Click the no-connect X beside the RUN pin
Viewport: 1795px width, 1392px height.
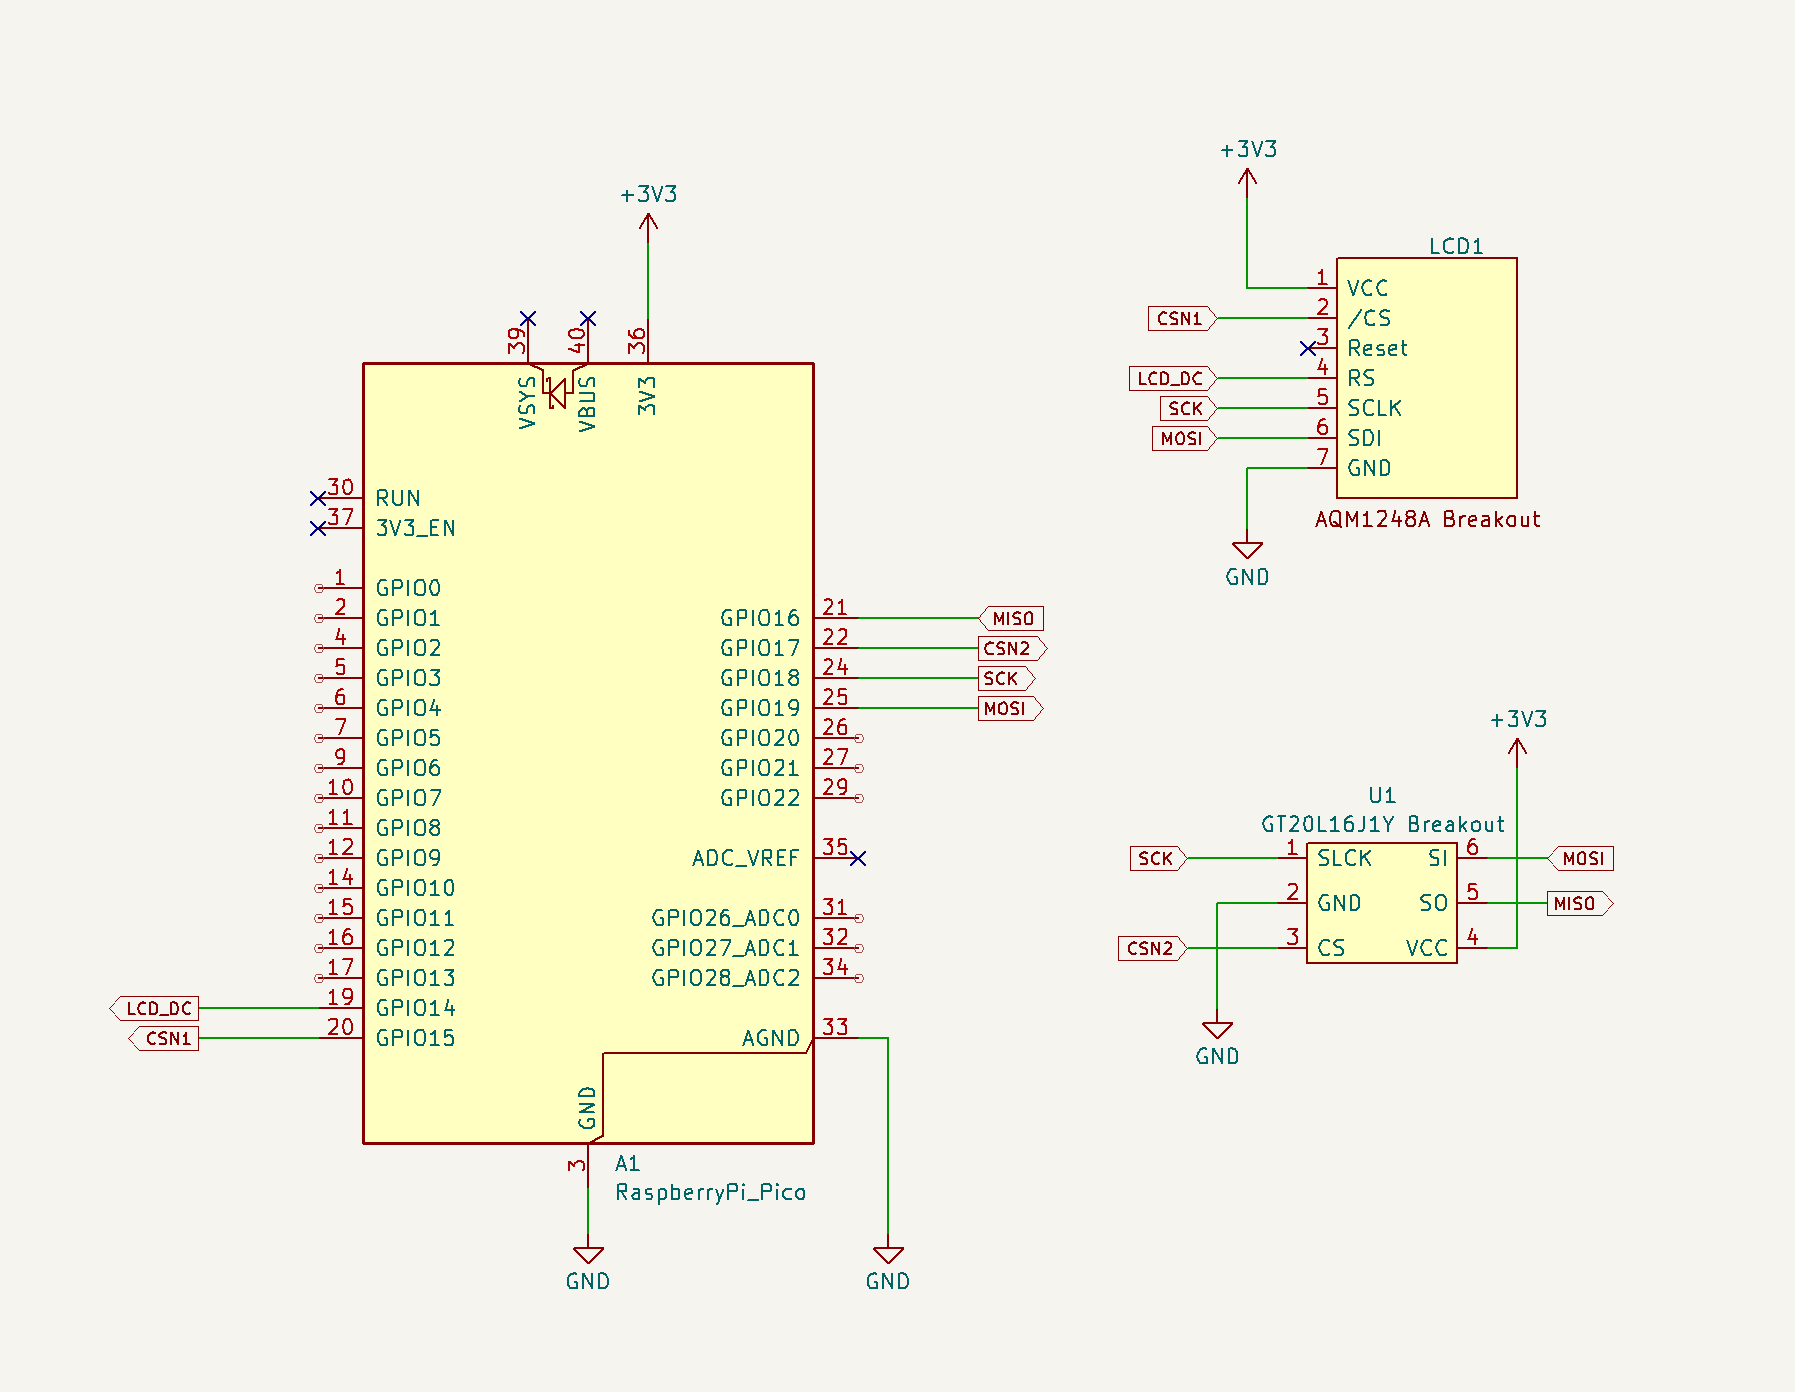(x=318, y=498)
